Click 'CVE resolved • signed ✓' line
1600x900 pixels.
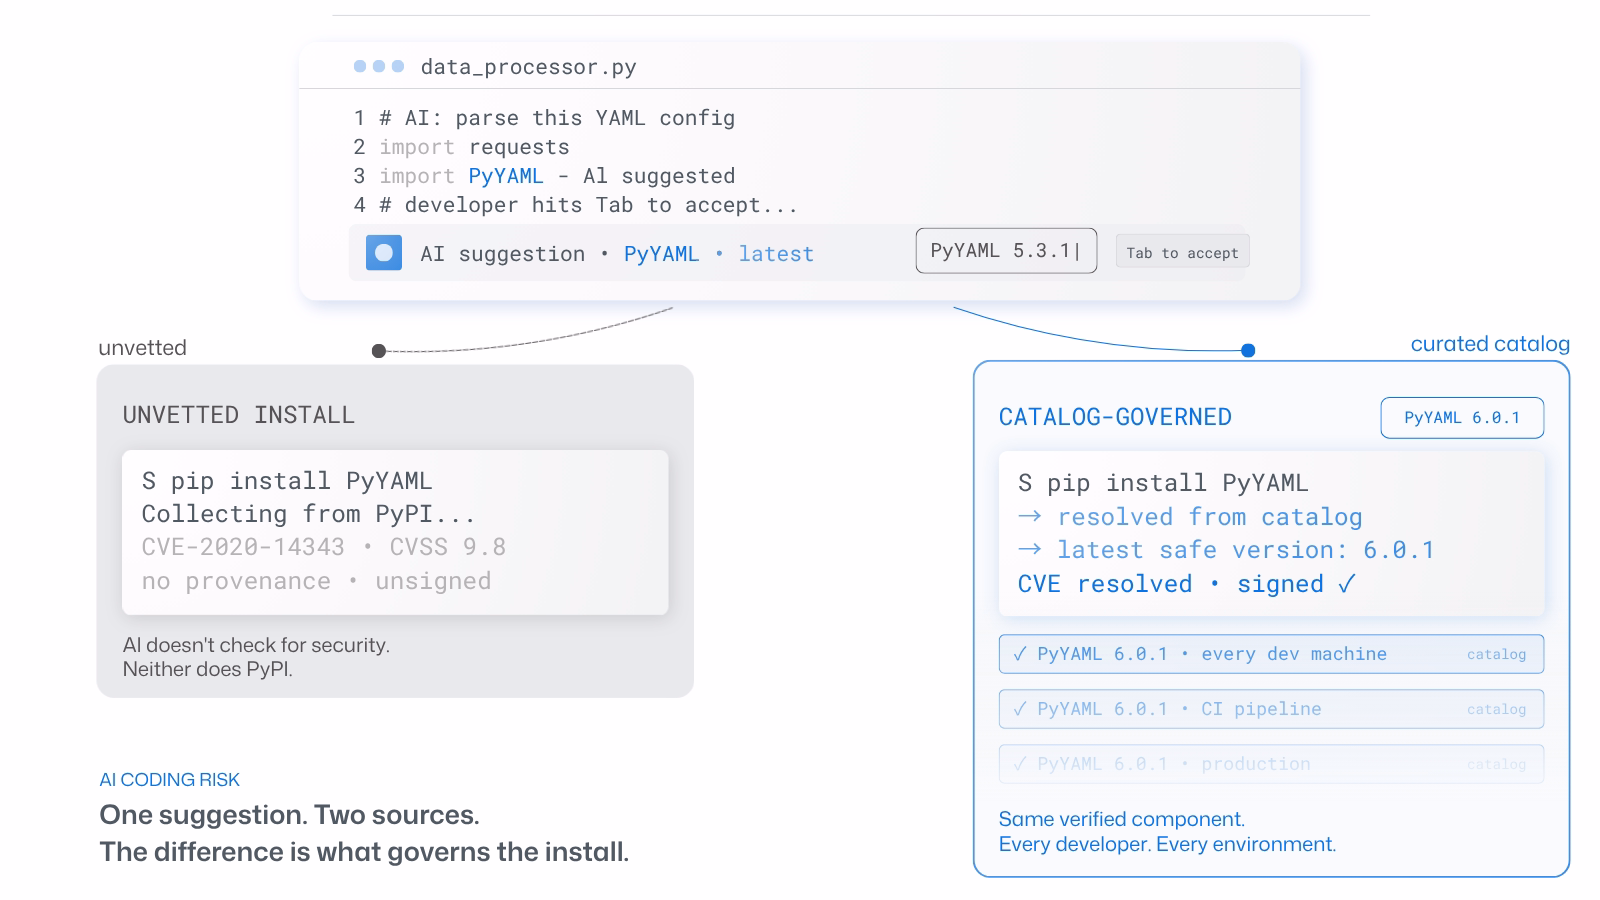point(1187,584)
